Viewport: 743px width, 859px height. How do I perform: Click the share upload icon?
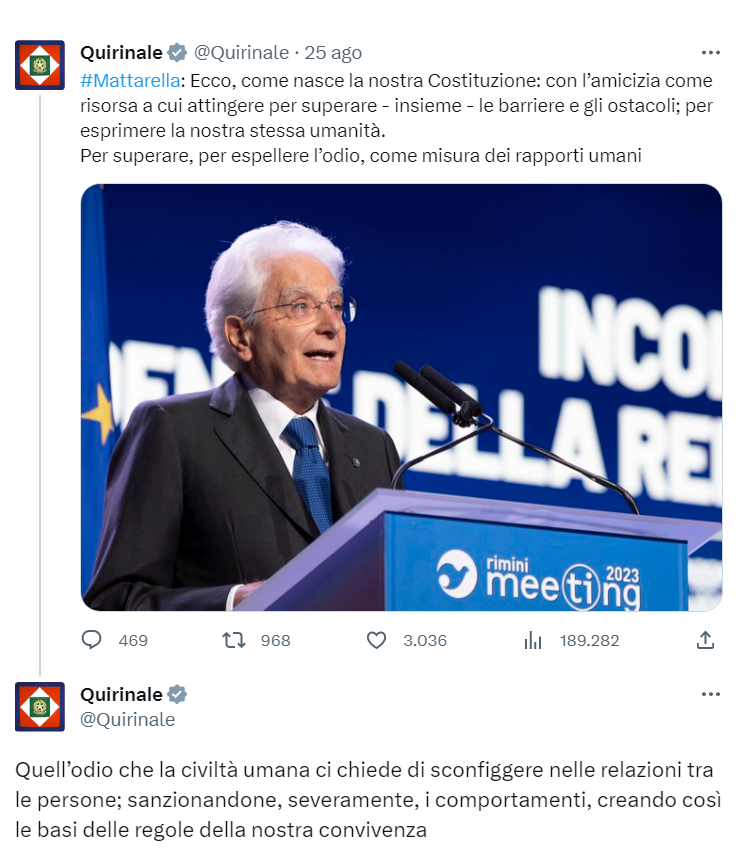tap(705, 640)
